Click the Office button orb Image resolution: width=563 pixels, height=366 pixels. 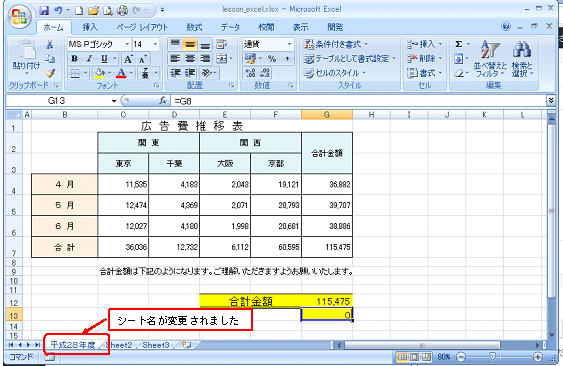tap(19, 17)
